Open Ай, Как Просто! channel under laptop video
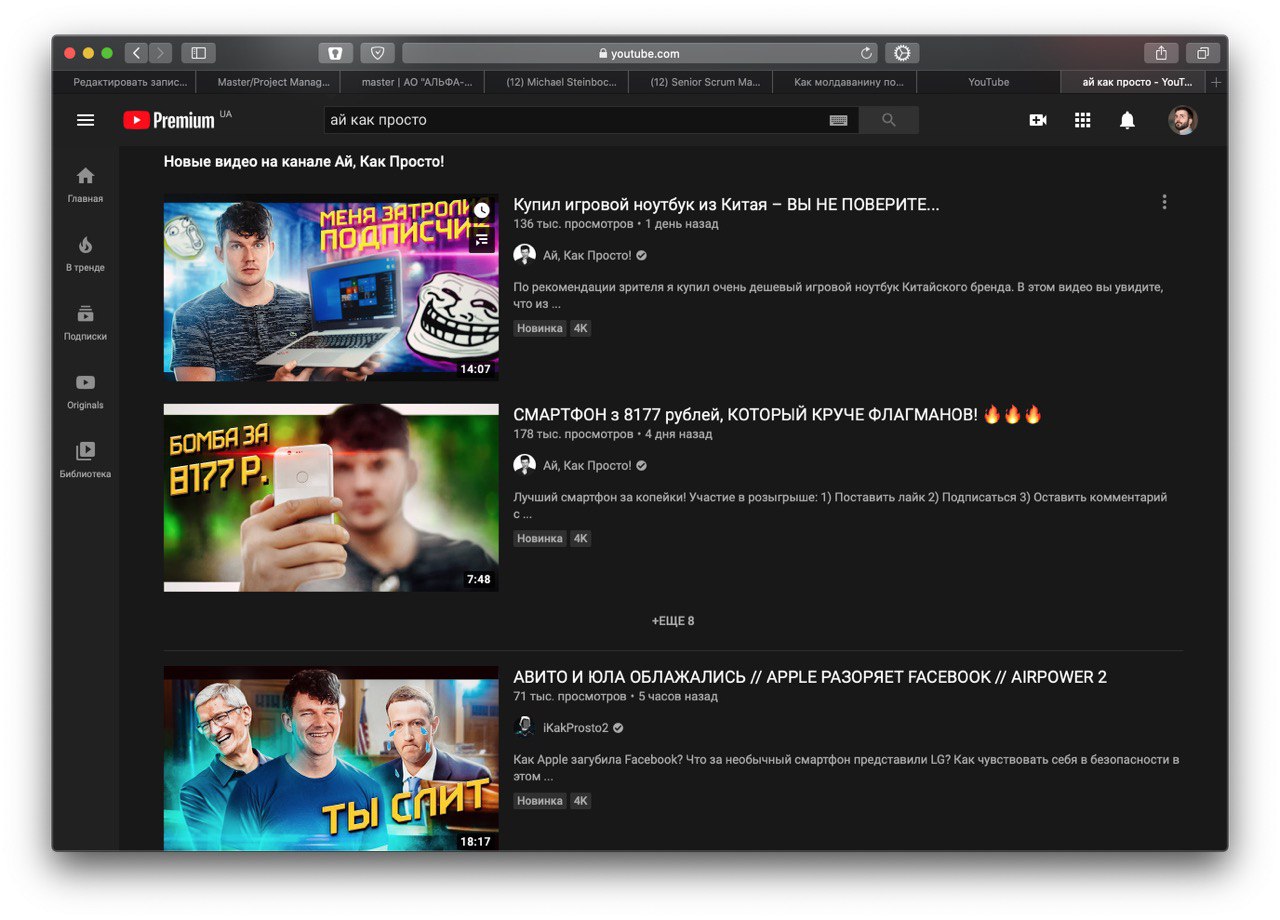Image resolution: width=1280 pixels, height=920 pixels. (x=587, y=255)
